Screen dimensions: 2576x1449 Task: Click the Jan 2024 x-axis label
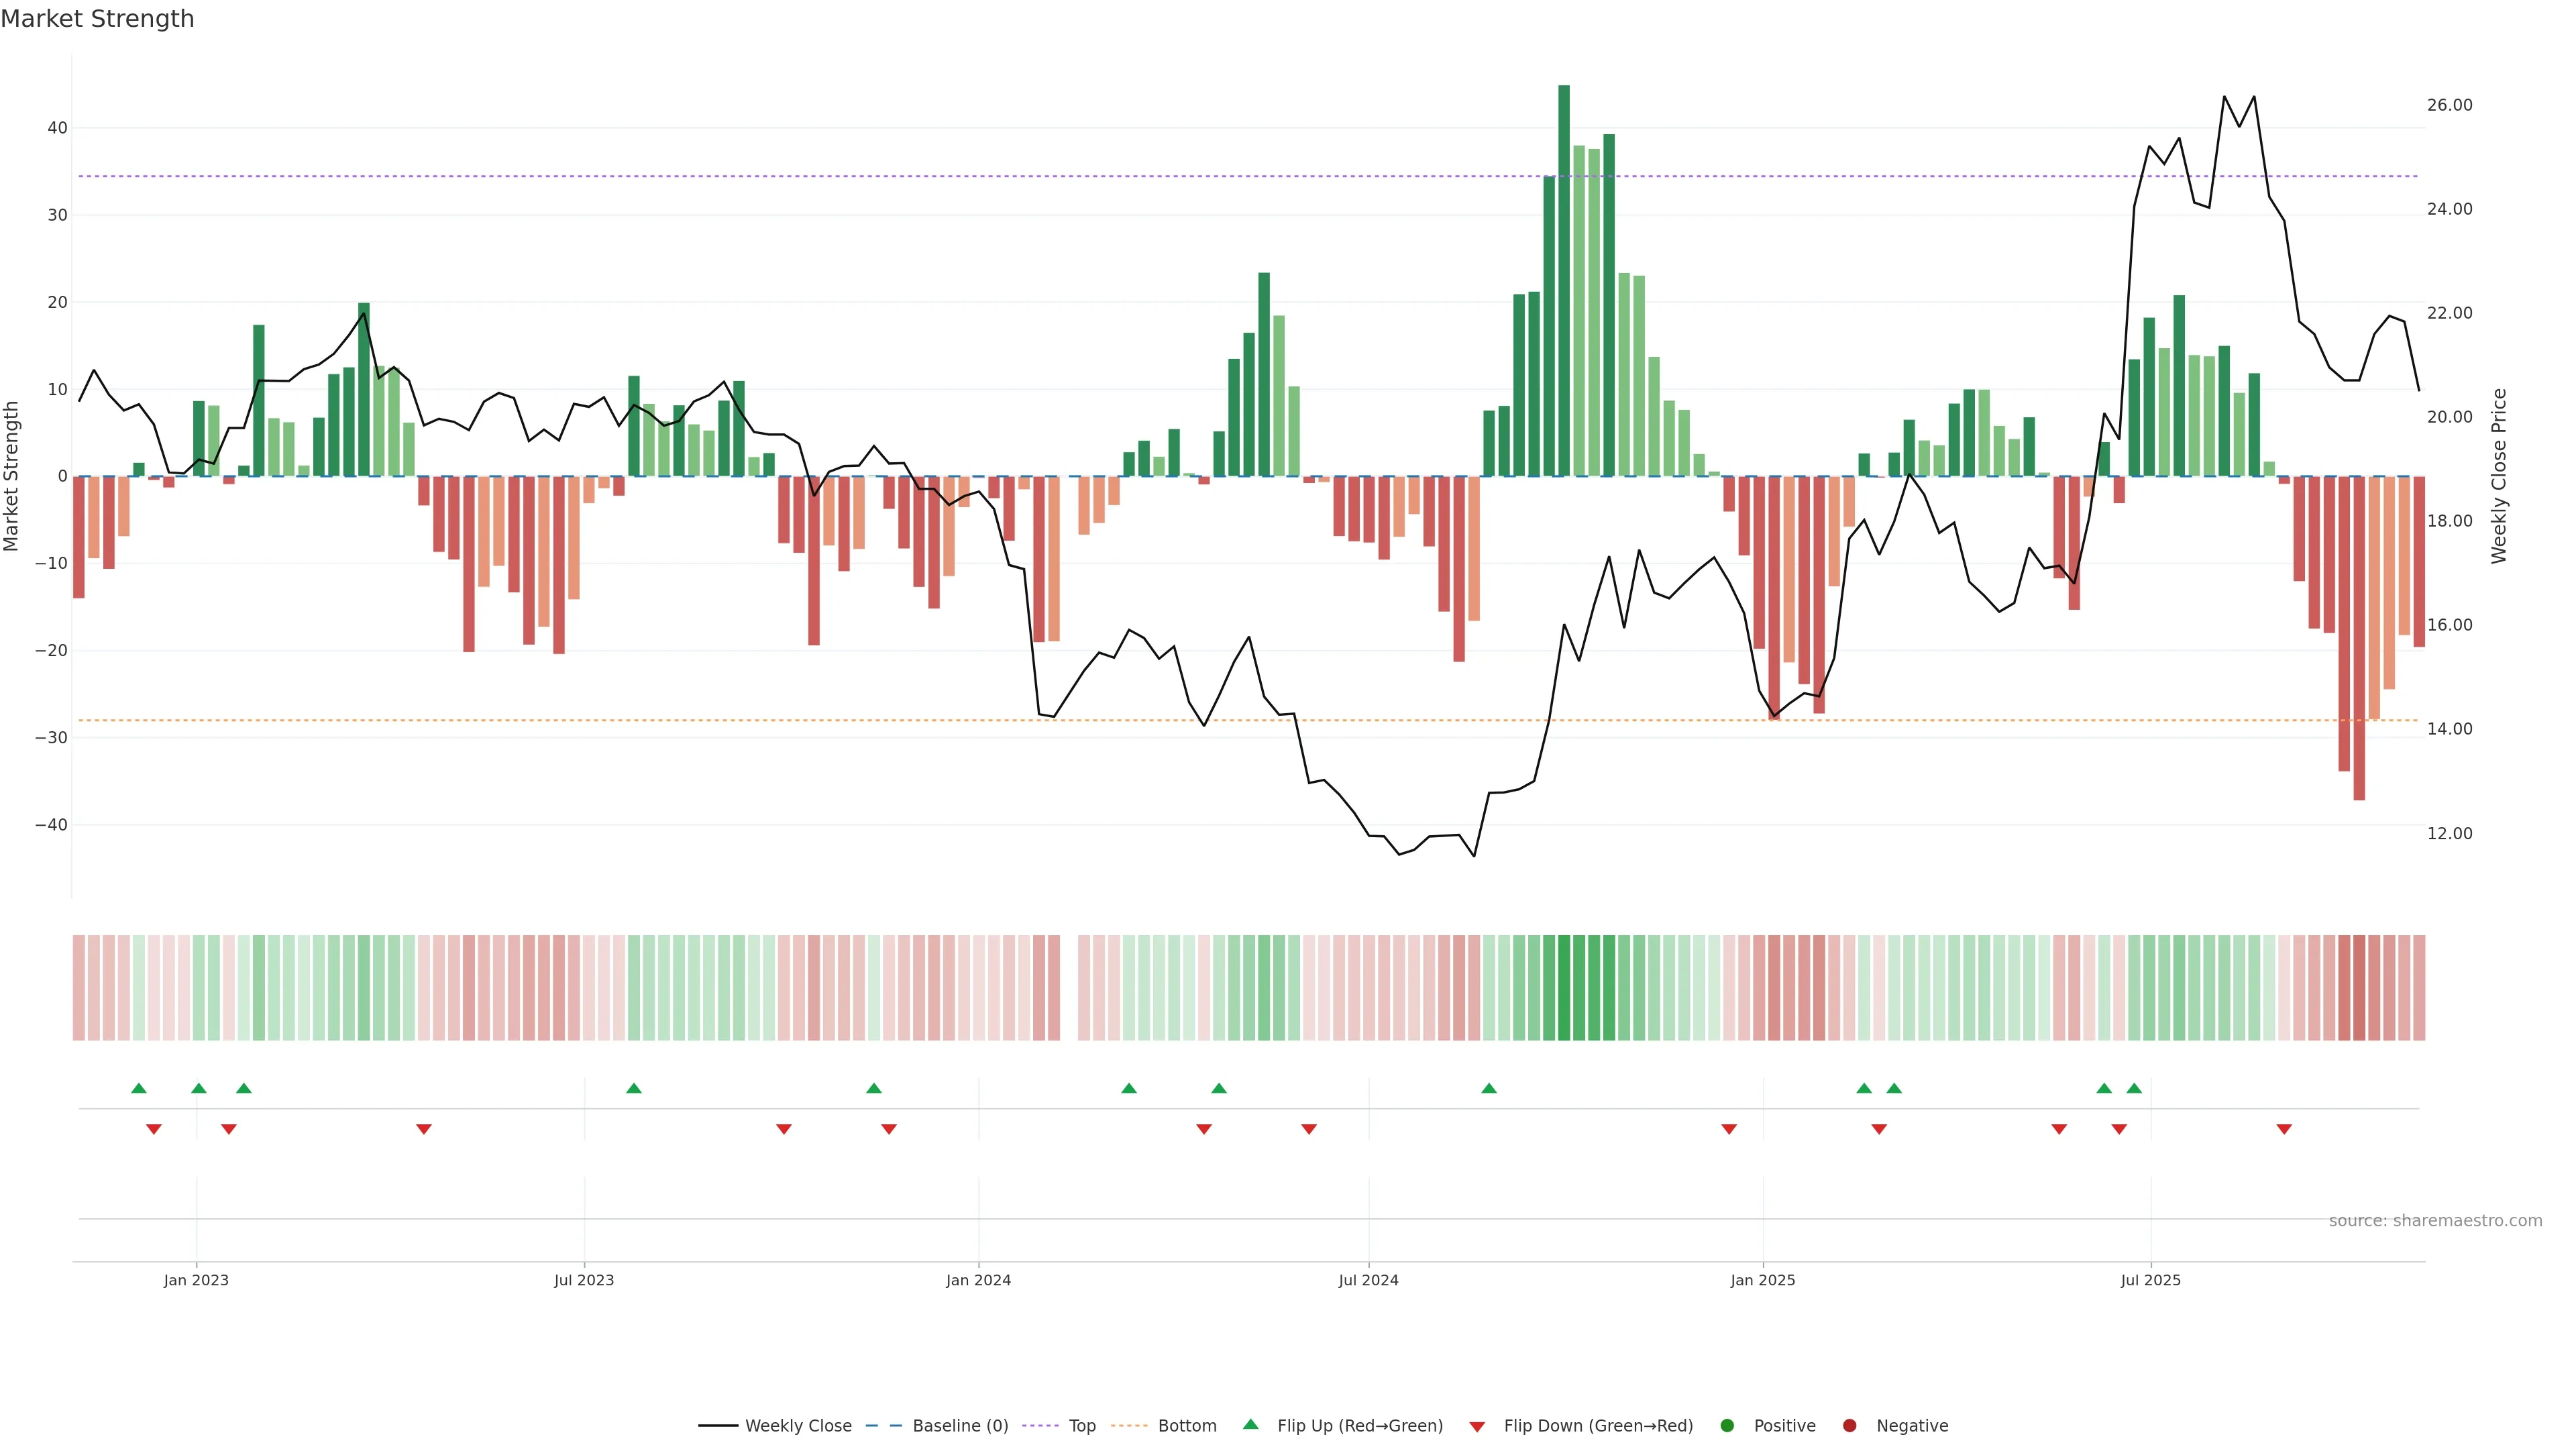(x=978, y=1280)
